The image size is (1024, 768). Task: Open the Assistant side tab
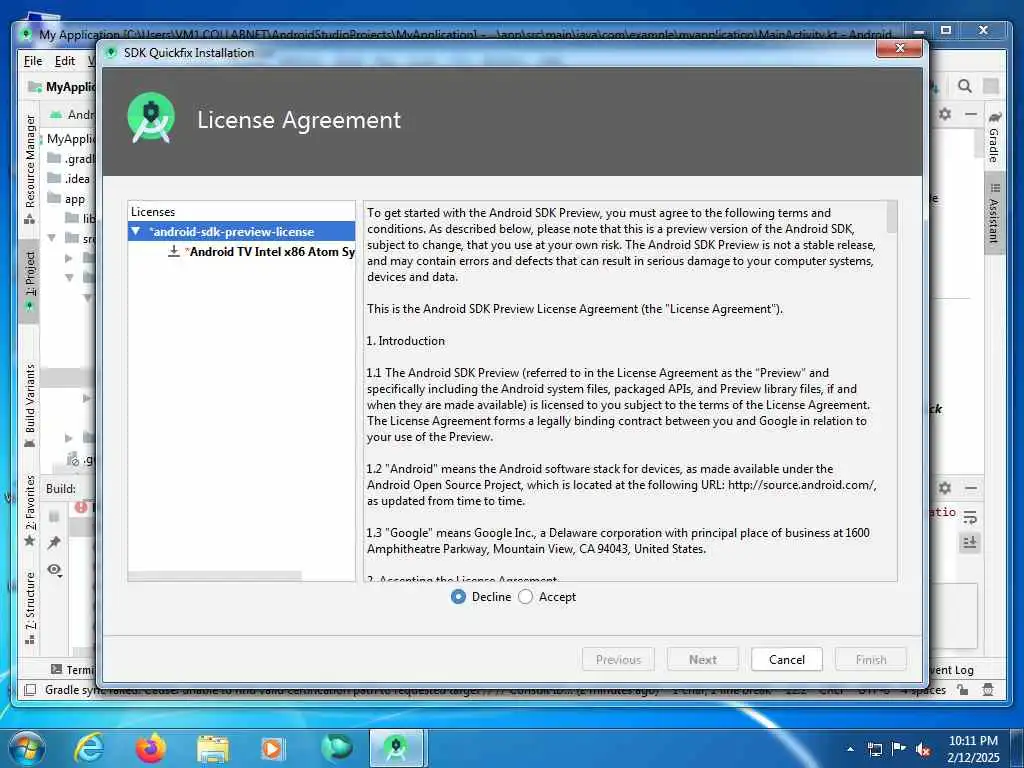pos(994,214)
